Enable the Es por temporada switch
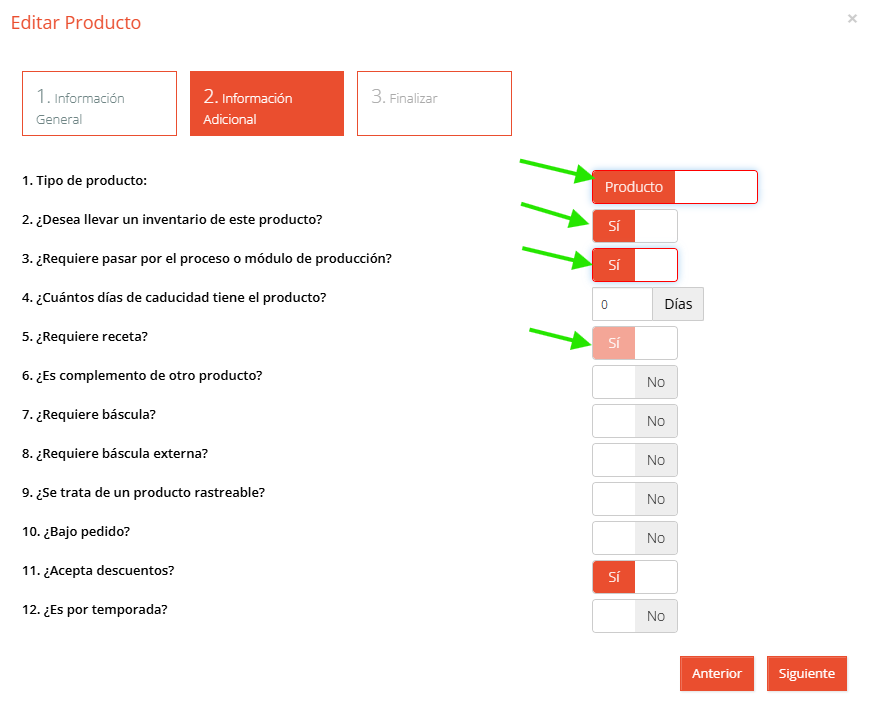The image size is (872, 719). click(x=635, y=616)
